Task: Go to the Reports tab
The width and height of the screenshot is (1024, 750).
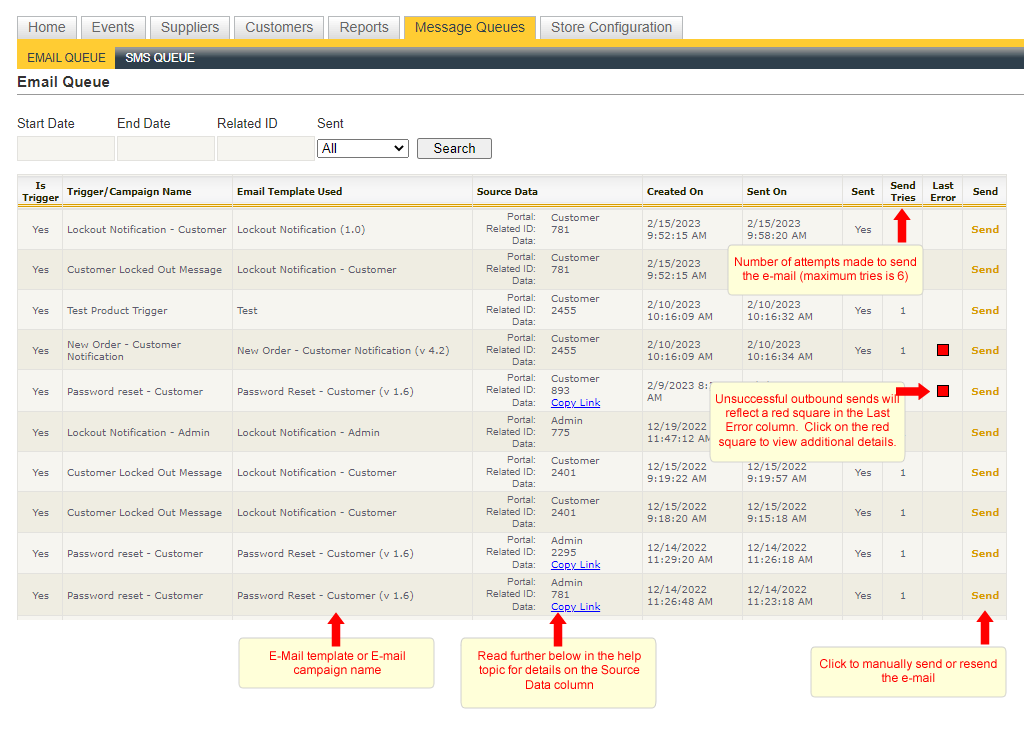Action: [364, 27]
